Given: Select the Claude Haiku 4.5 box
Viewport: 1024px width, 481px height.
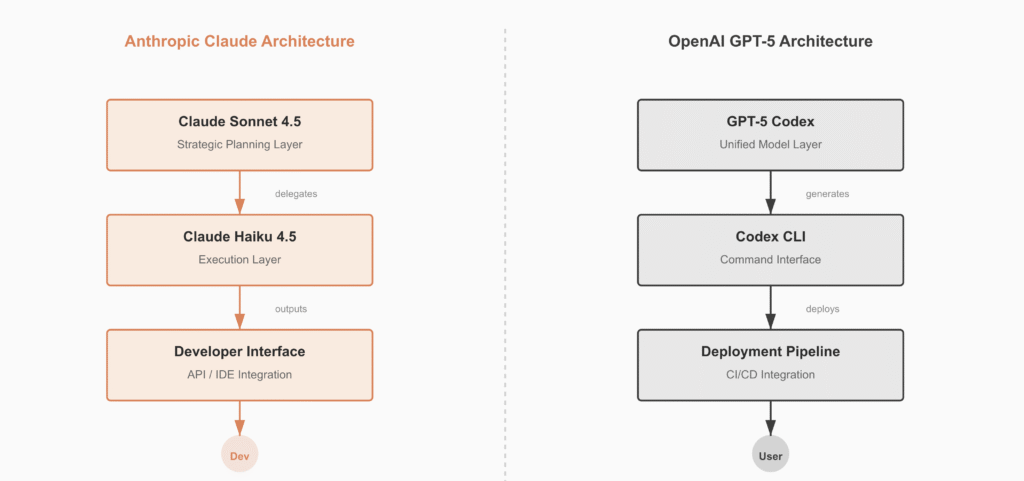Looking at the screenshot, I should [x=239, y=249].
